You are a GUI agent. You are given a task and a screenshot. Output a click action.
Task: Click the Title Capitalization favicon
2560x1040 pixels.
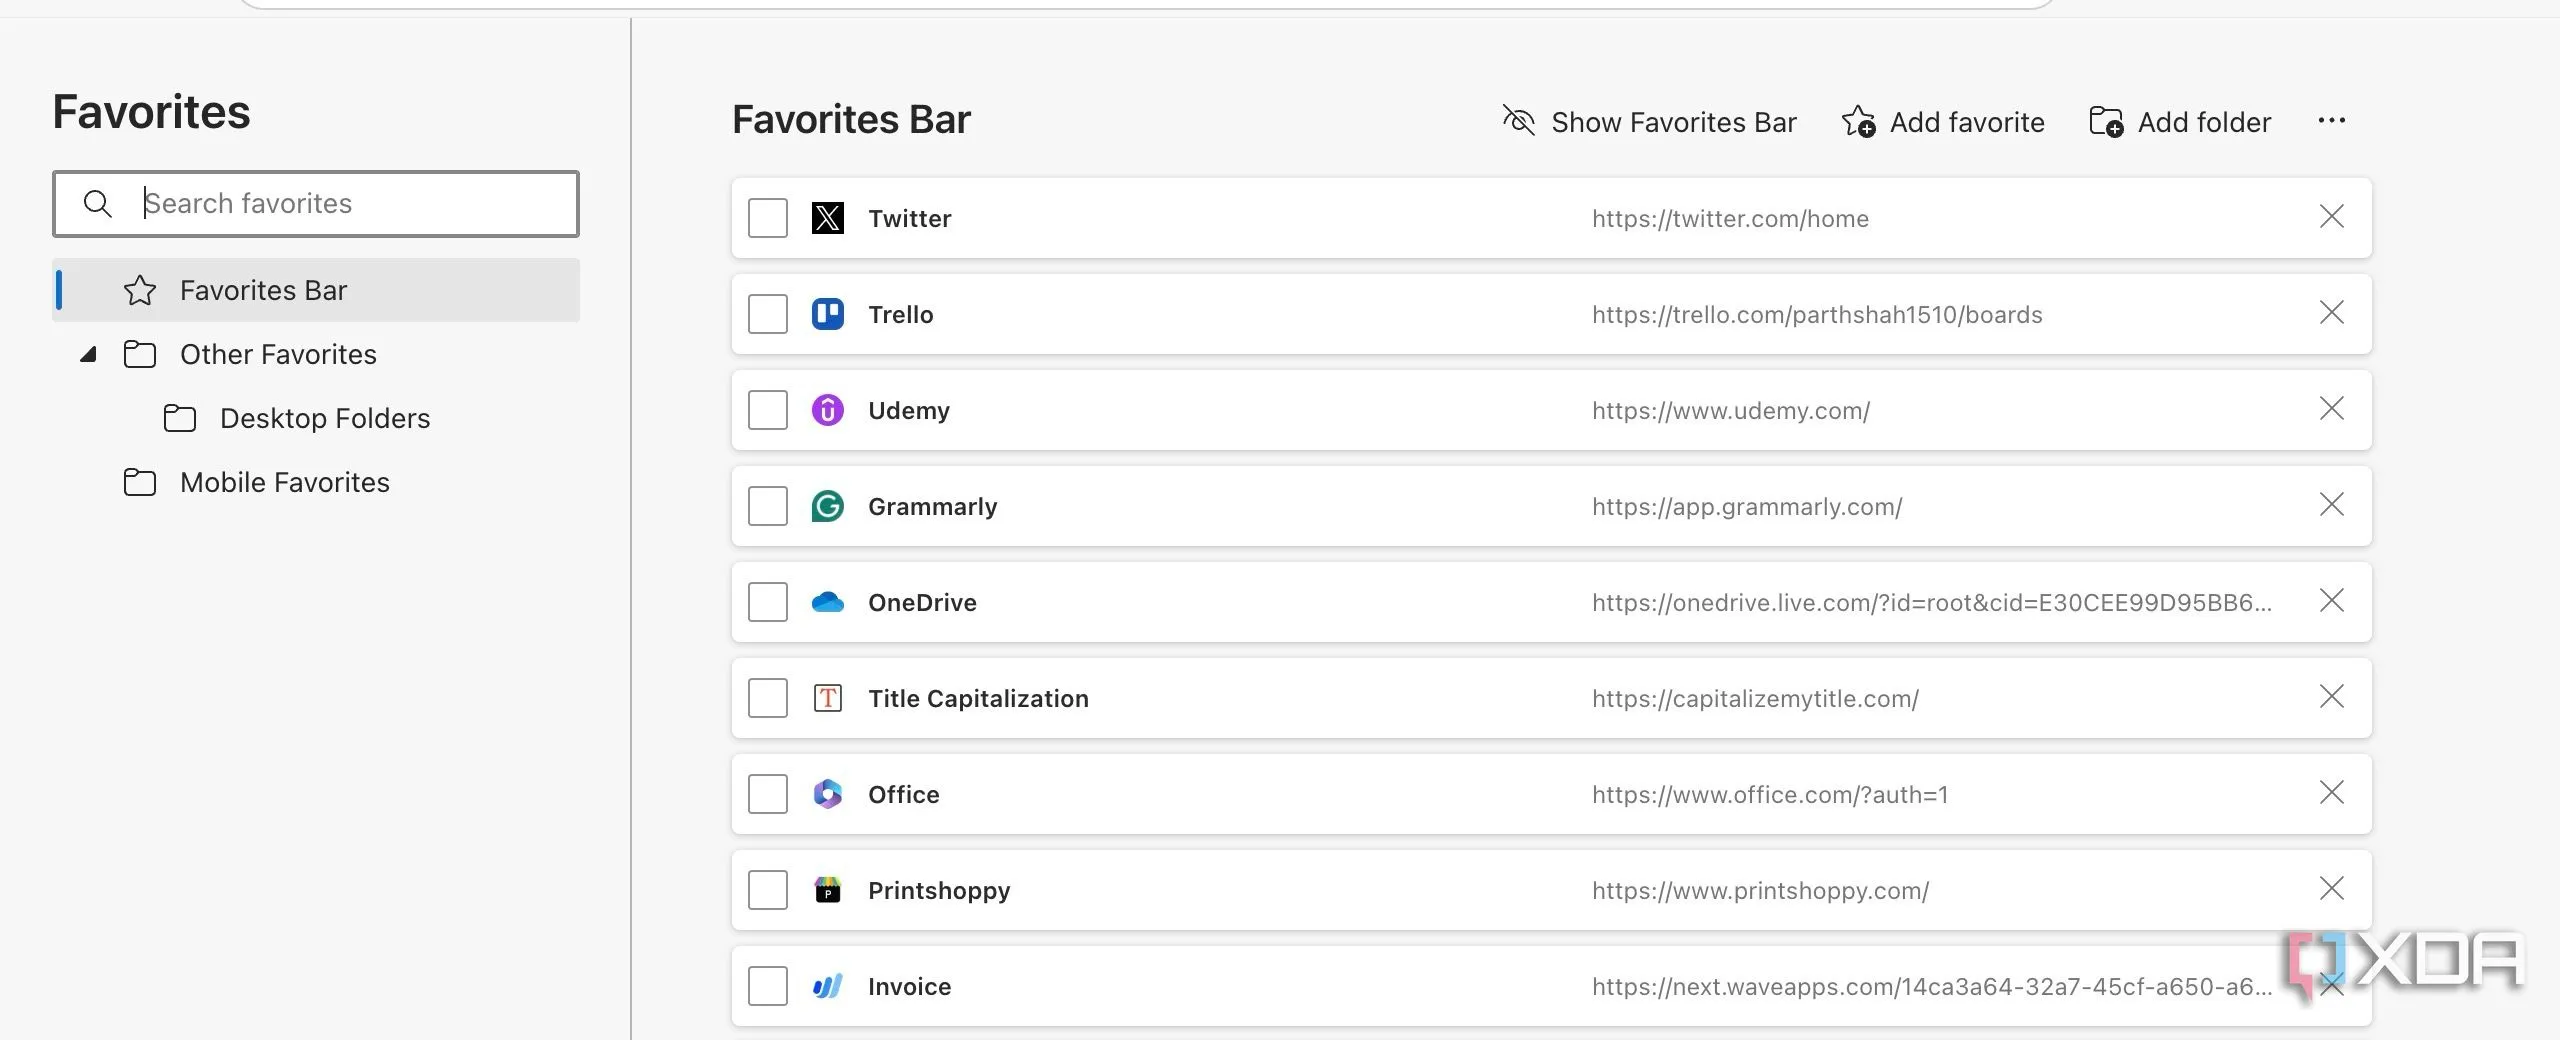pos(827,698)
